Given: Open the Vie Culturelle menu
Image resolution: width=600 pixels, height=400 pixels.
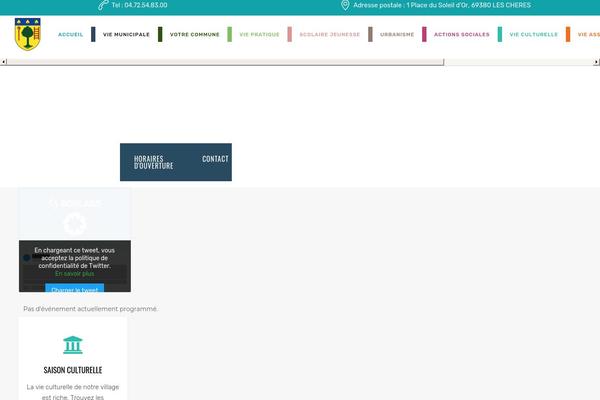Looking at the screenshot, I should tap(533, 34).
